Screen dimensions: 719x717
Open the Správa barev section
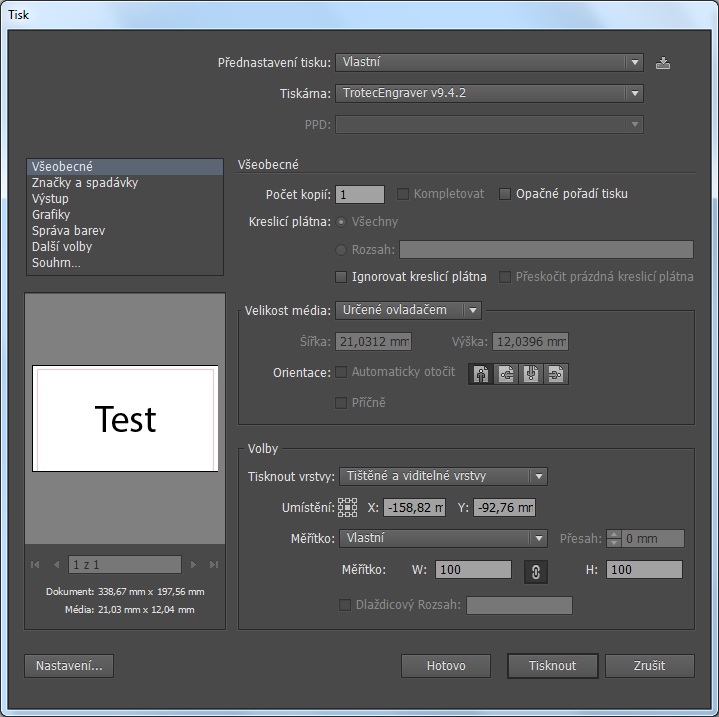coord(68,231)
